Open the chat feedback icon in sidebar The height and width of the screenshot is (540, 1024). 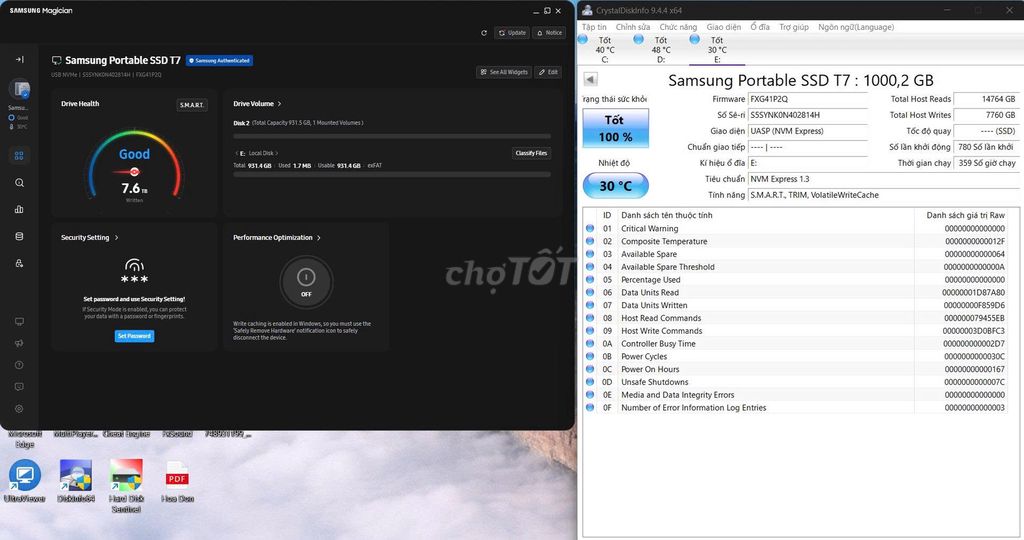tap(19, 387)
